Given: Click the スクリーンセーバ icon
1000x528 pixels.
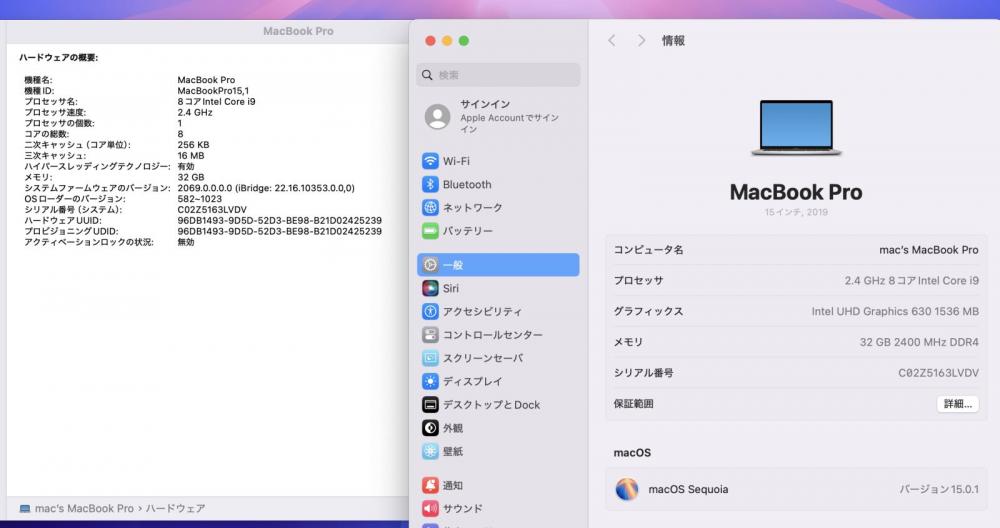Looking at the screenshot, I should click(430, 358).
